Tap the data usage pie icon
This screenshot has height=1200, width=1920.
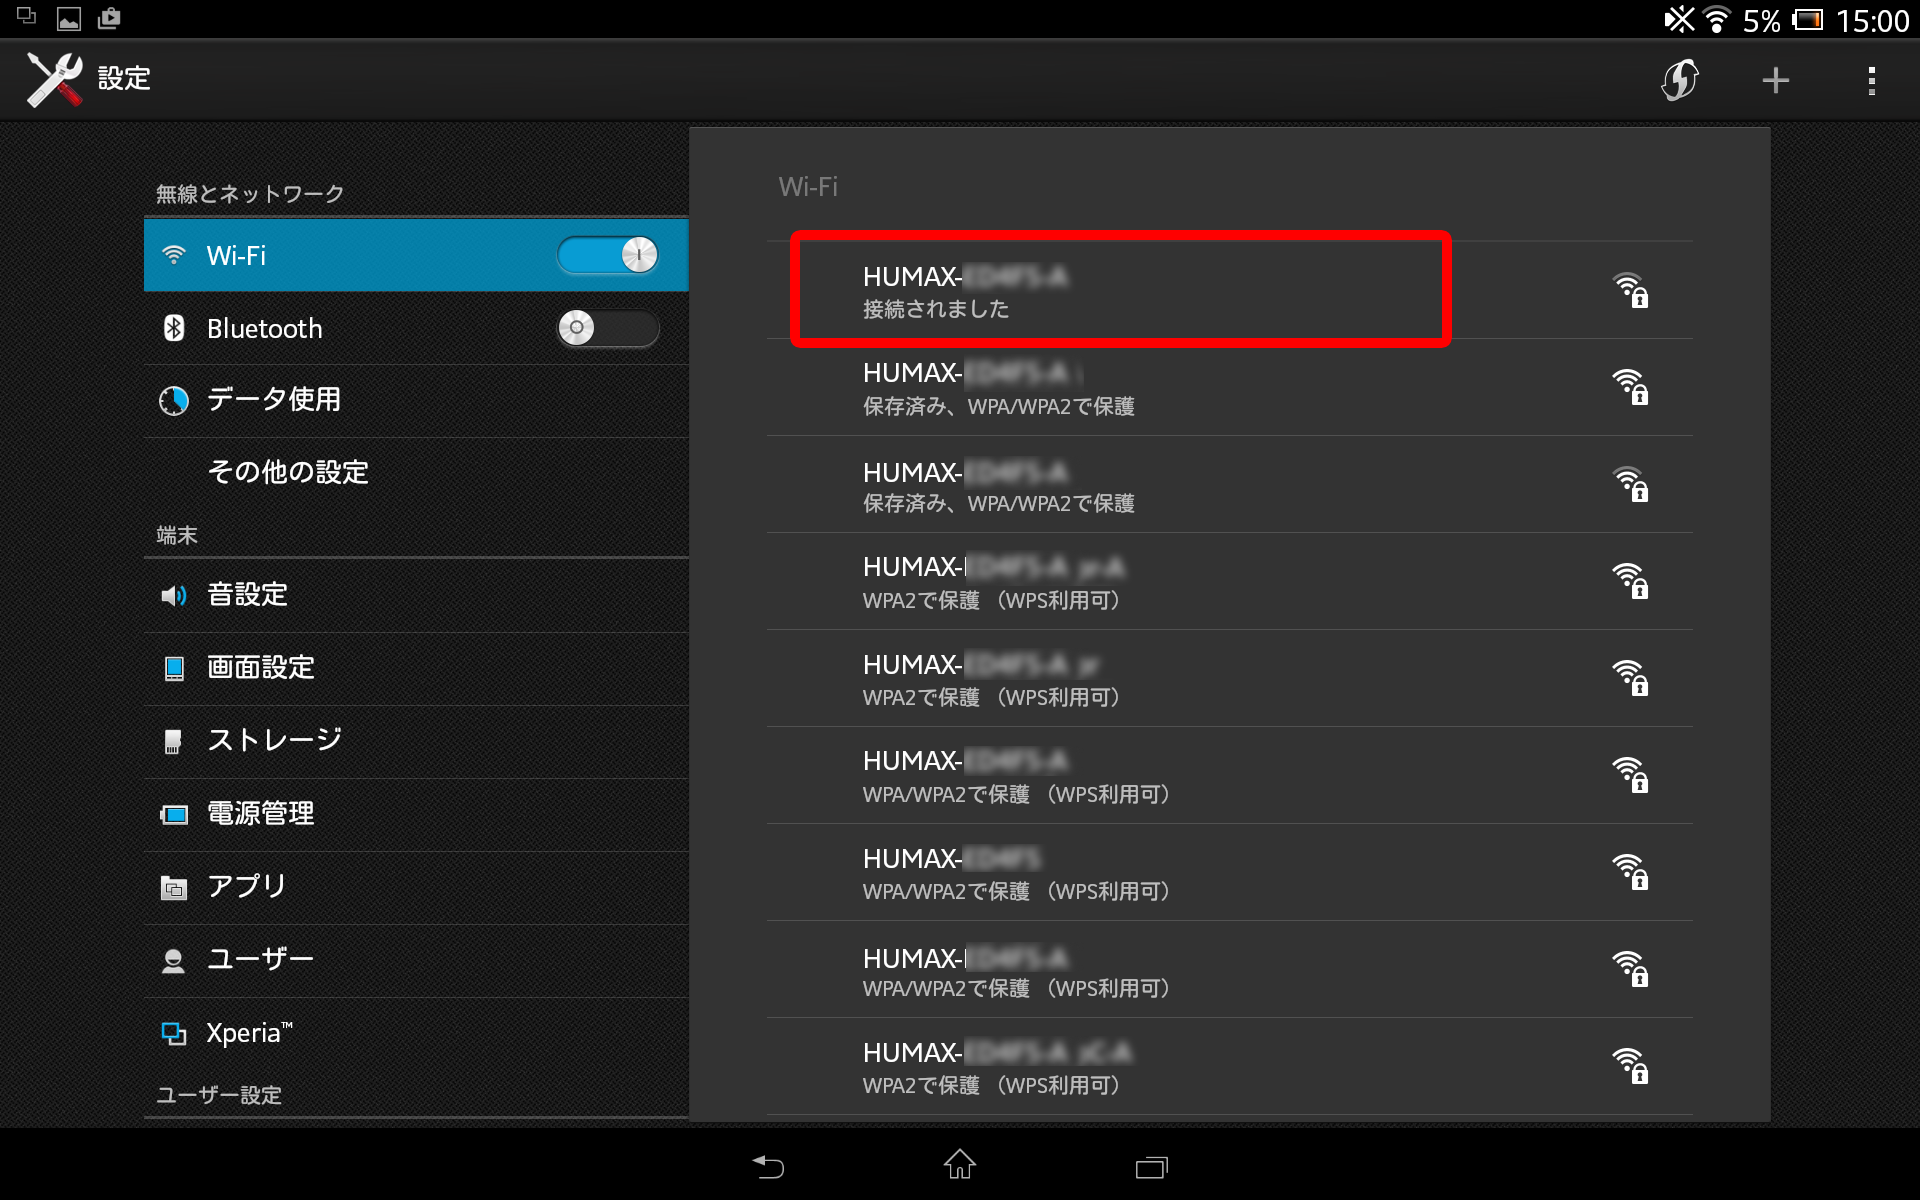(x=174, y=401)
